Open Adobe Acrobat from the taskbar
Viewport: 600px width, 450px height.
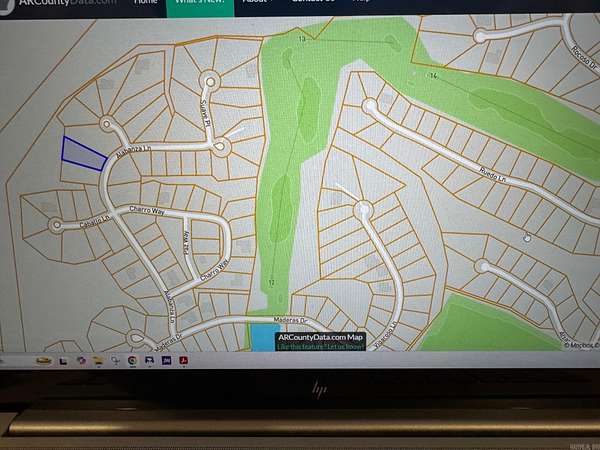click(184, 360)
